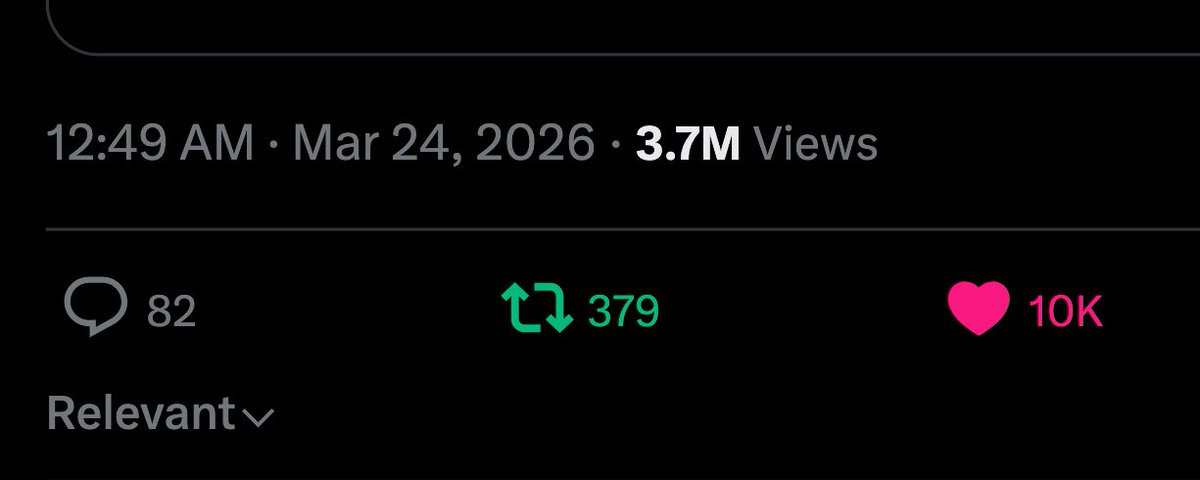Click the 82 replies count
Screen dimensions: 1200x480
pos(171,313)
